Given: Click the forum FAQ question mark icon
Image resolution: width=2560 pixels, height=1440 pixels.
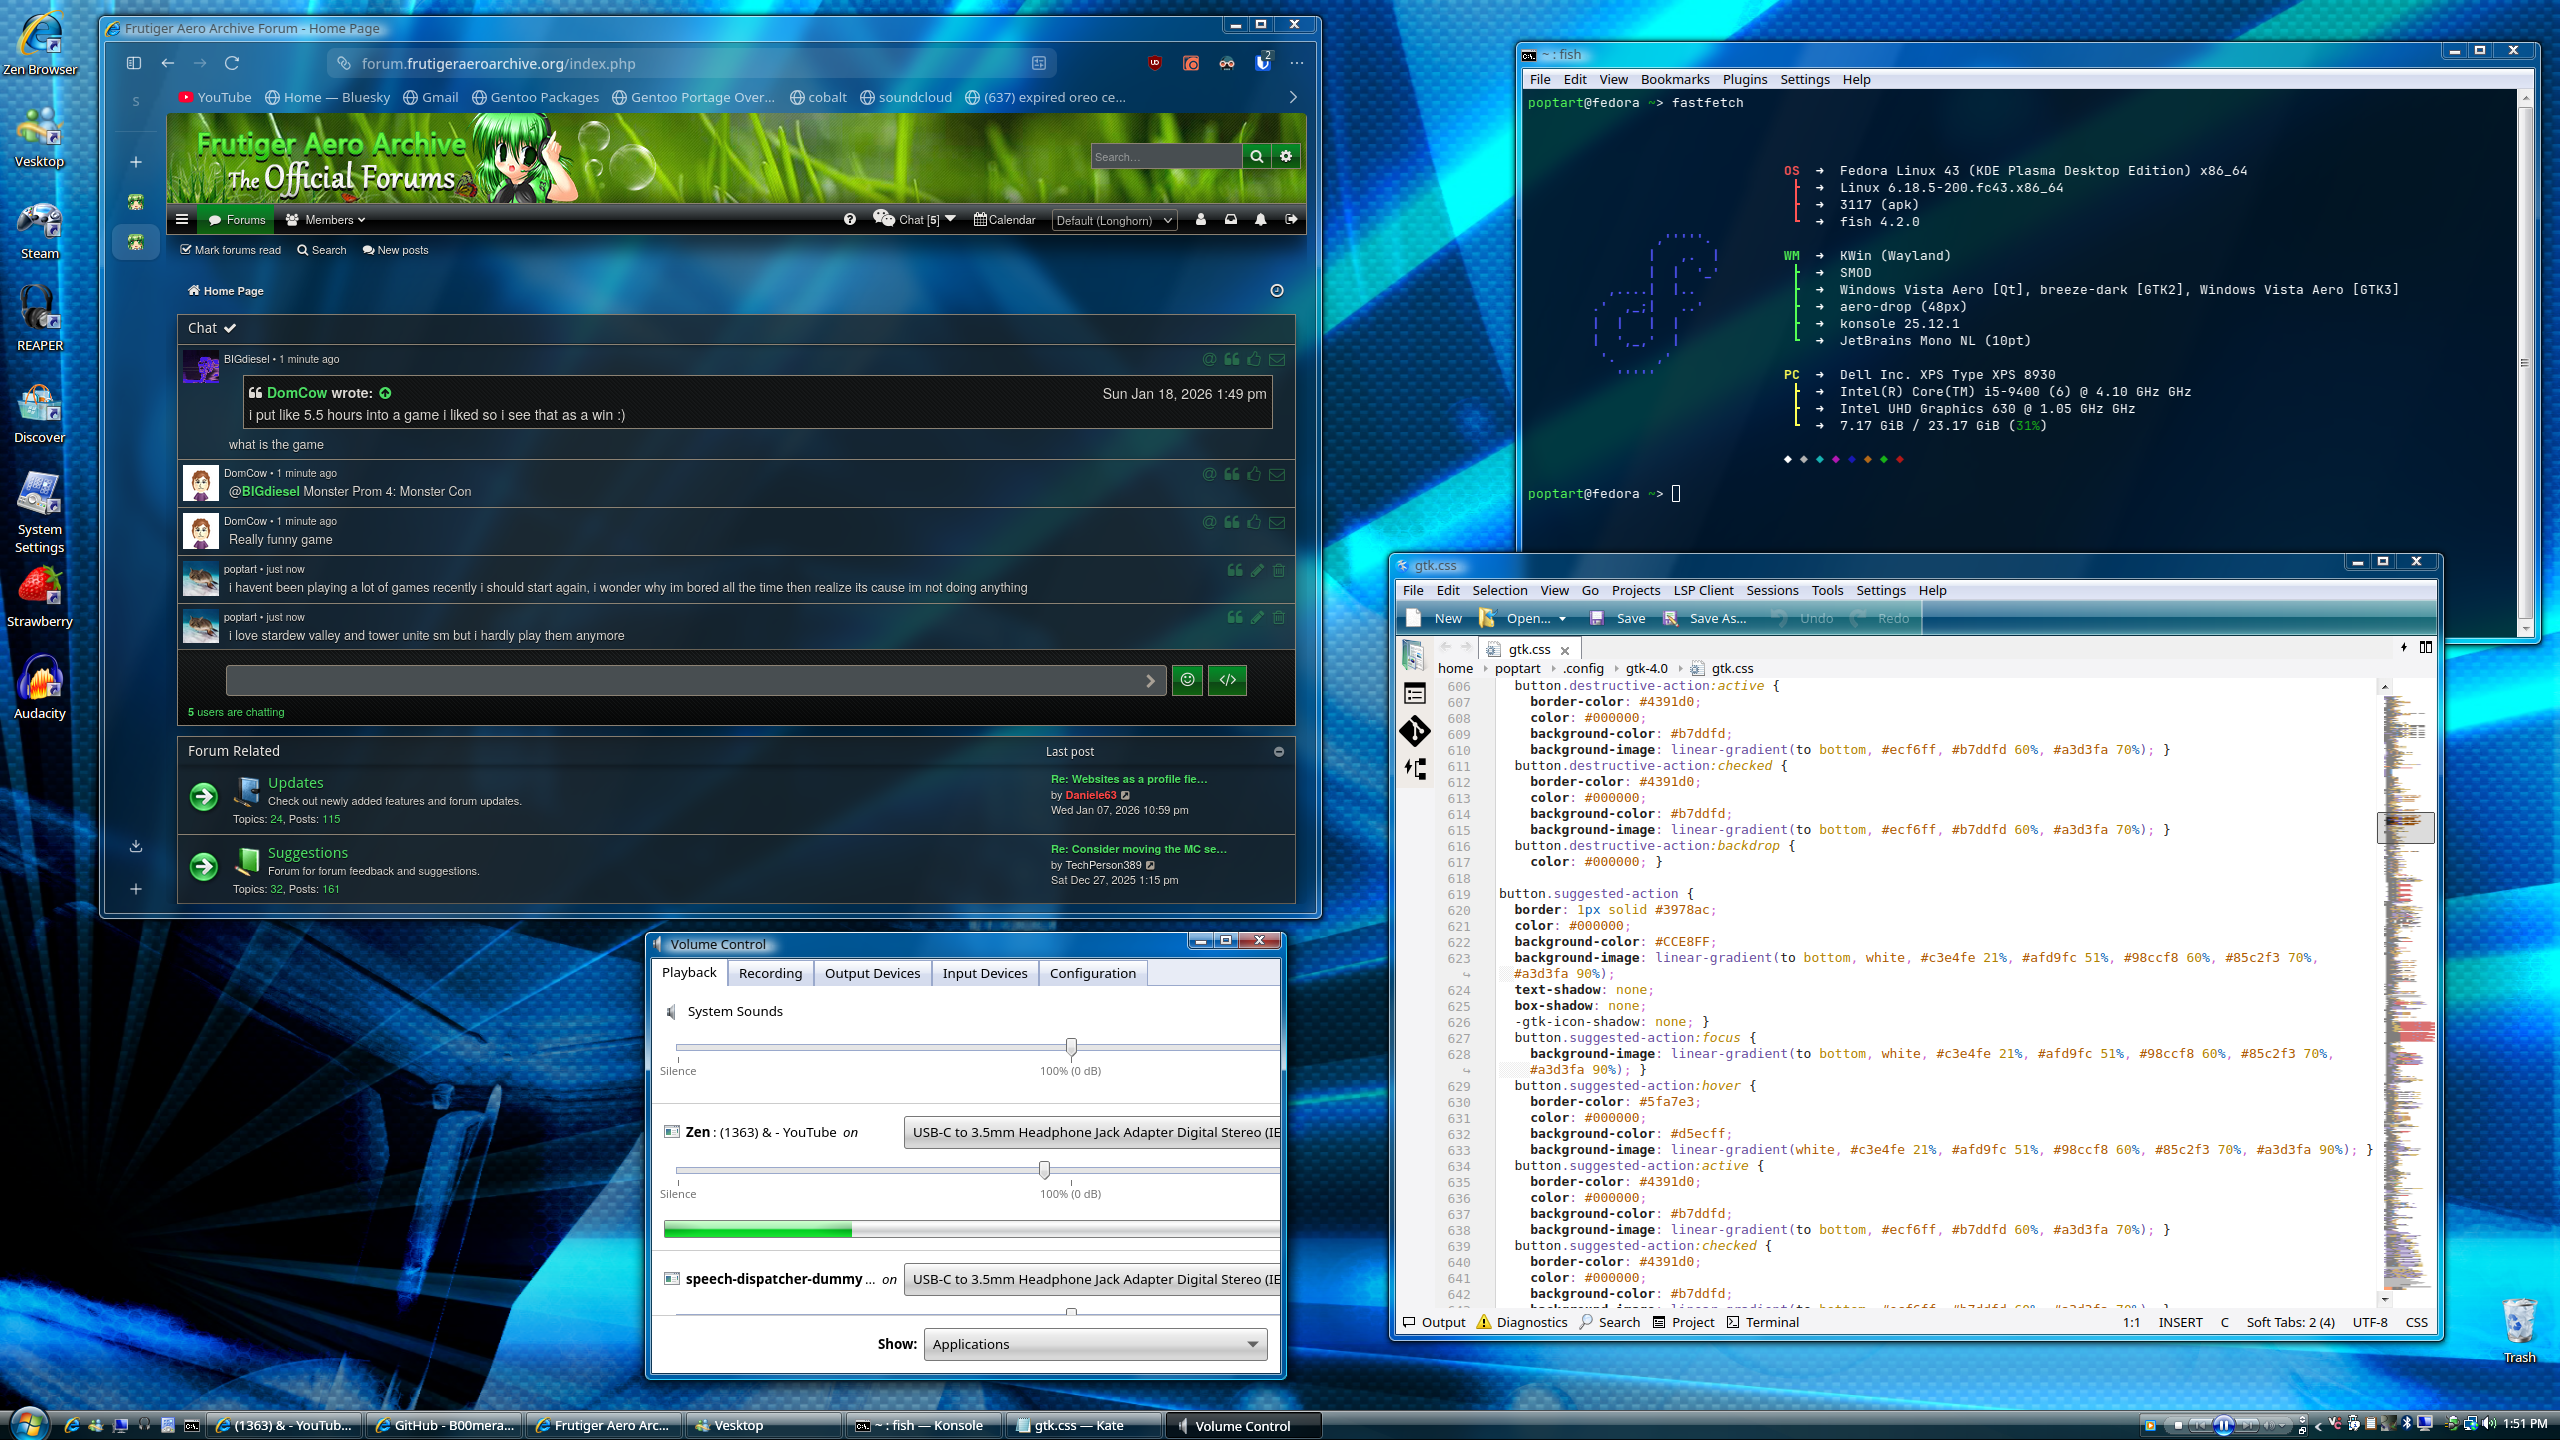Looking at the screenshot, I should coord(850,220).
